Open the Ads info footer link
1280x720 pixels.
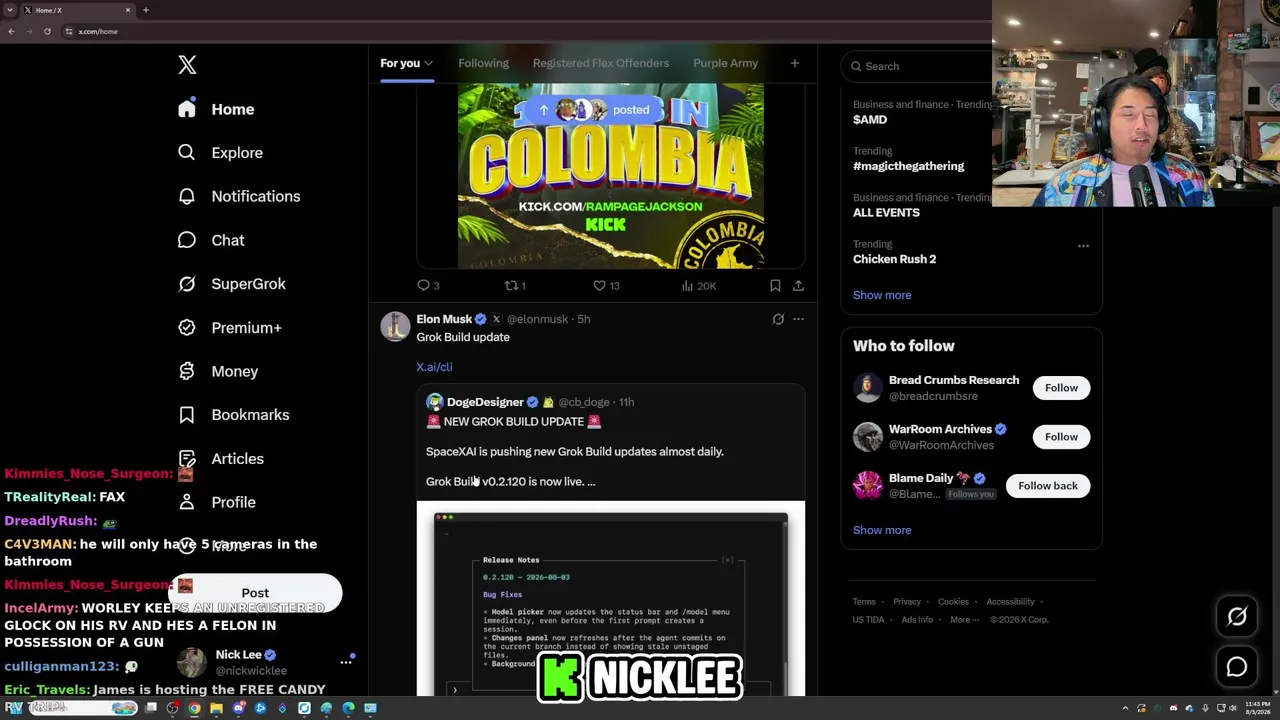pyautogui.click(x=917, y=620)
